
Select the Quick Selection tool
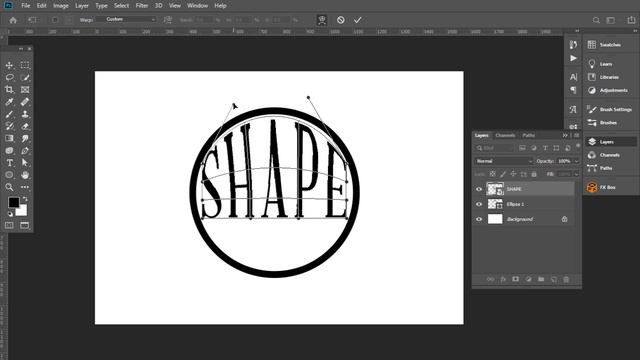(25, 78)
